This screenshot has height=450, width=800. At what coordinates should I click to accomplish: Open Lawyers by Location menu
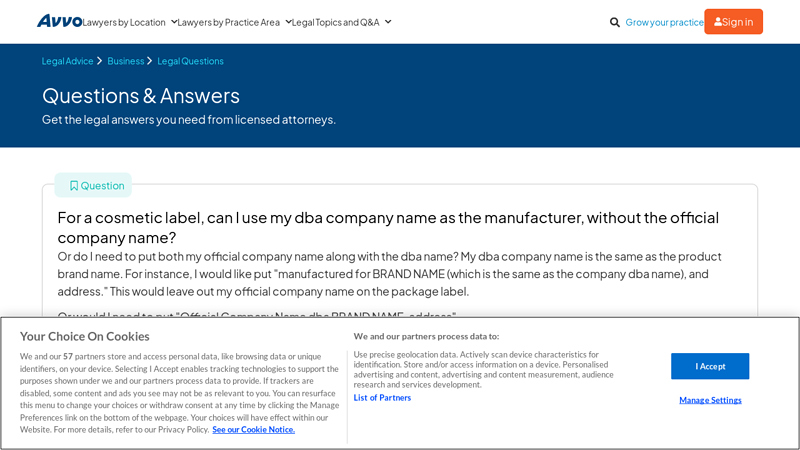click(x=124, y=22)
